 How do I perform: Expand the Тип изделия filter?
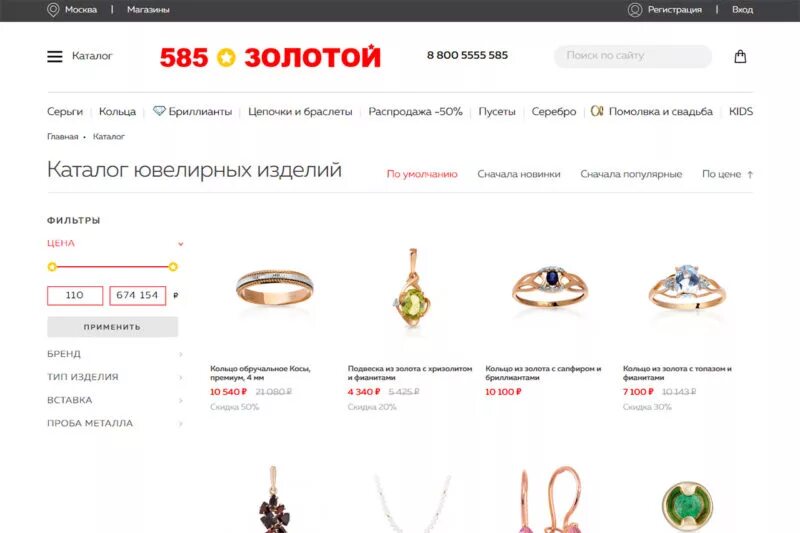pyautogui.click(x=181, y=377)
